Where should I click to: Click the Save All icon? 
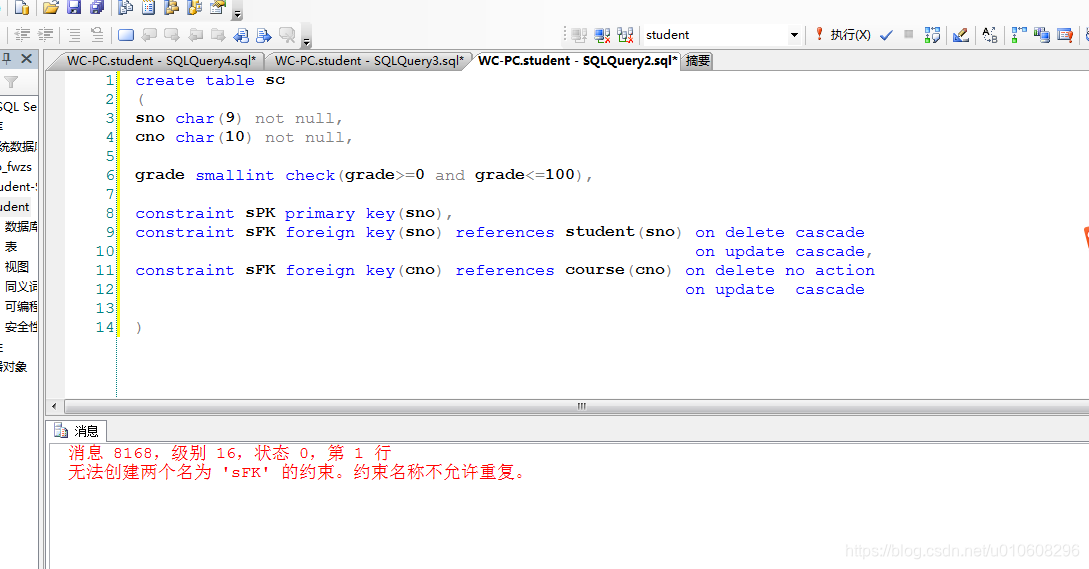(97, 8)
